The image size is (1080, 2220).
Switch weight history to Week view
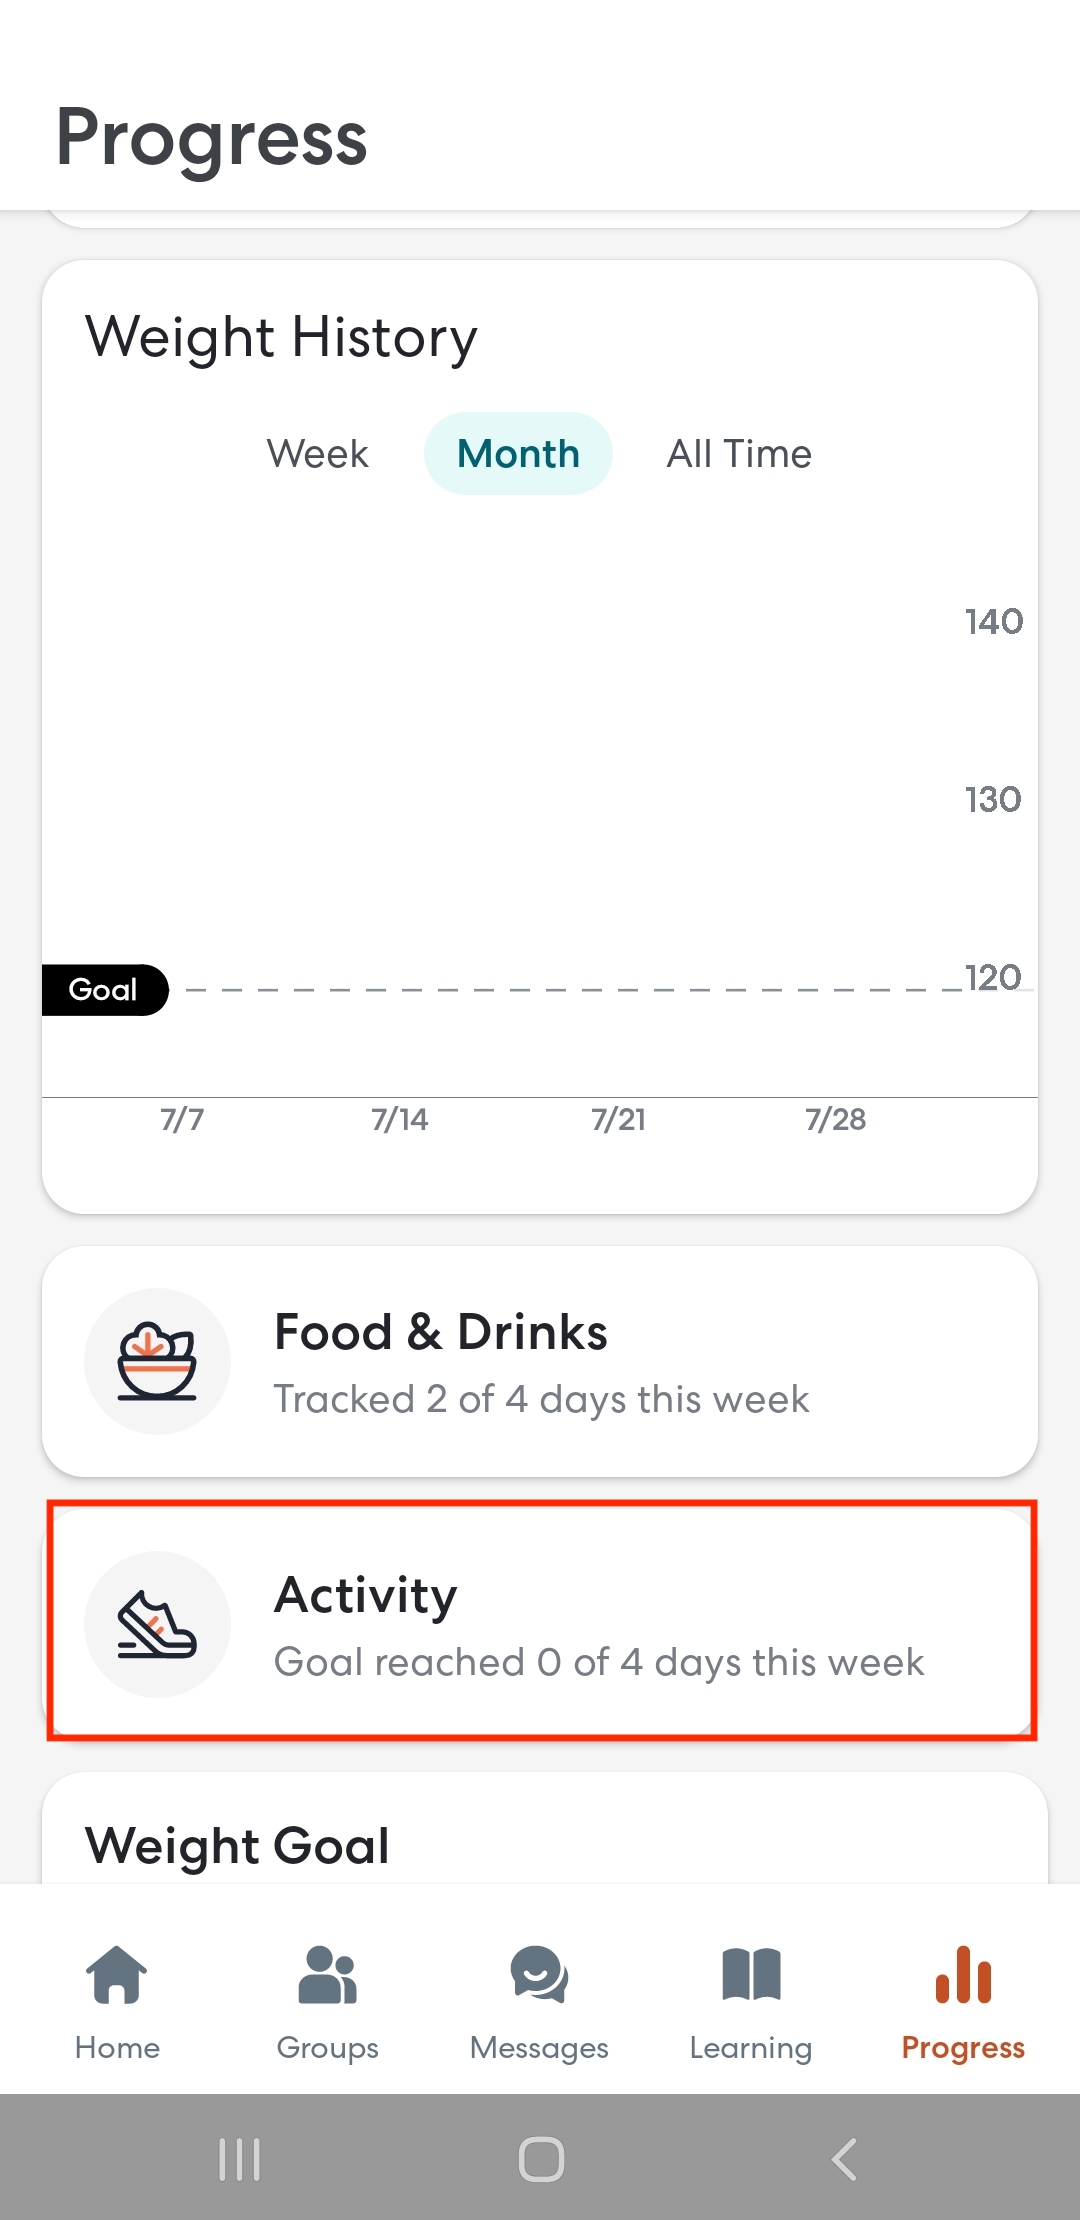click(x=317, y=454)
